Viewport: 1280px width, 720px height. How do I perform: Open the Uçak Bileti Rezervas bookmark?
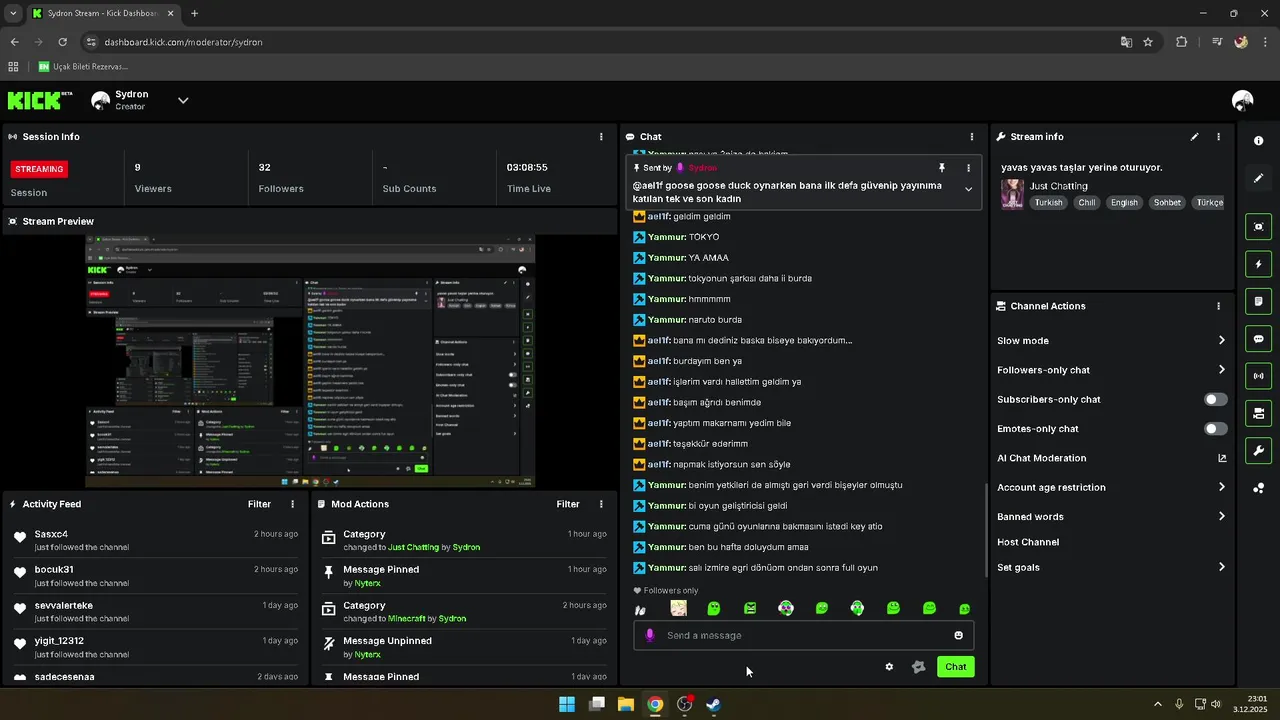pos(82,67)
